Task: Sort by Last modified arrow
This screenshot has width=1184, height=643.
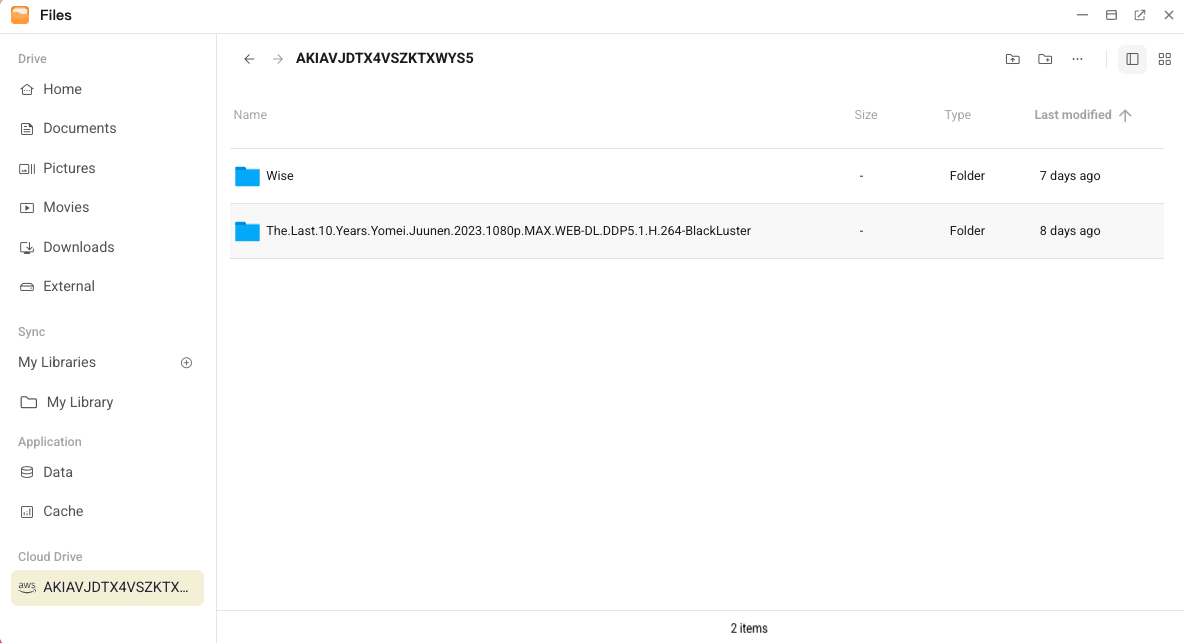Action: (1125, 115)
